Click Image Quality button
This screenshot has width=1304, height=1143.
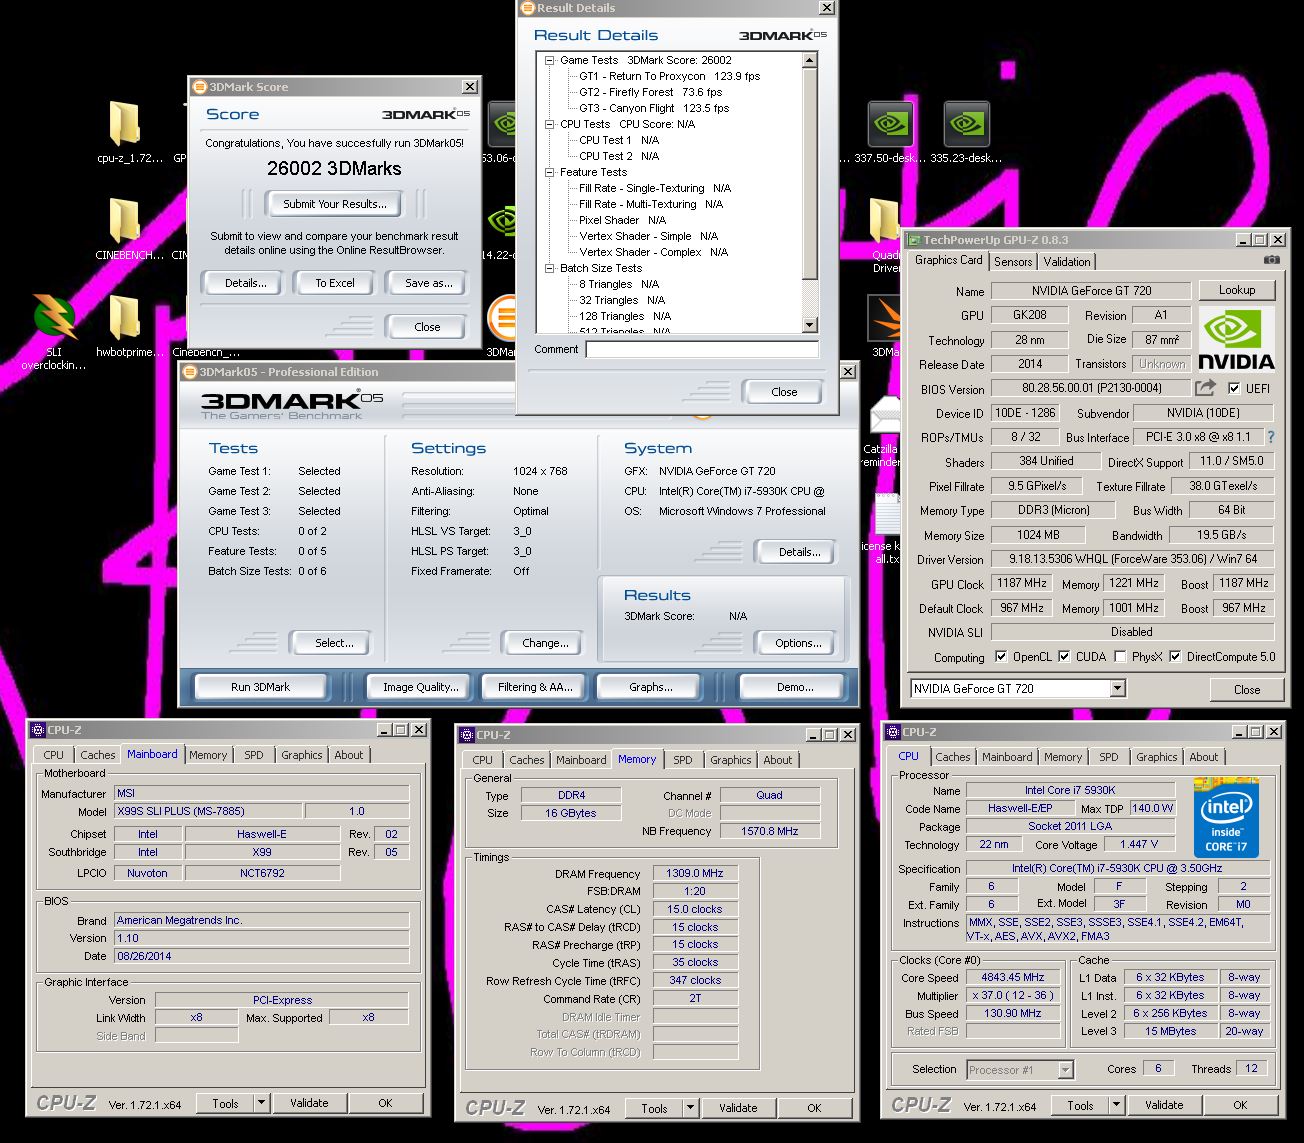(420, 687)
